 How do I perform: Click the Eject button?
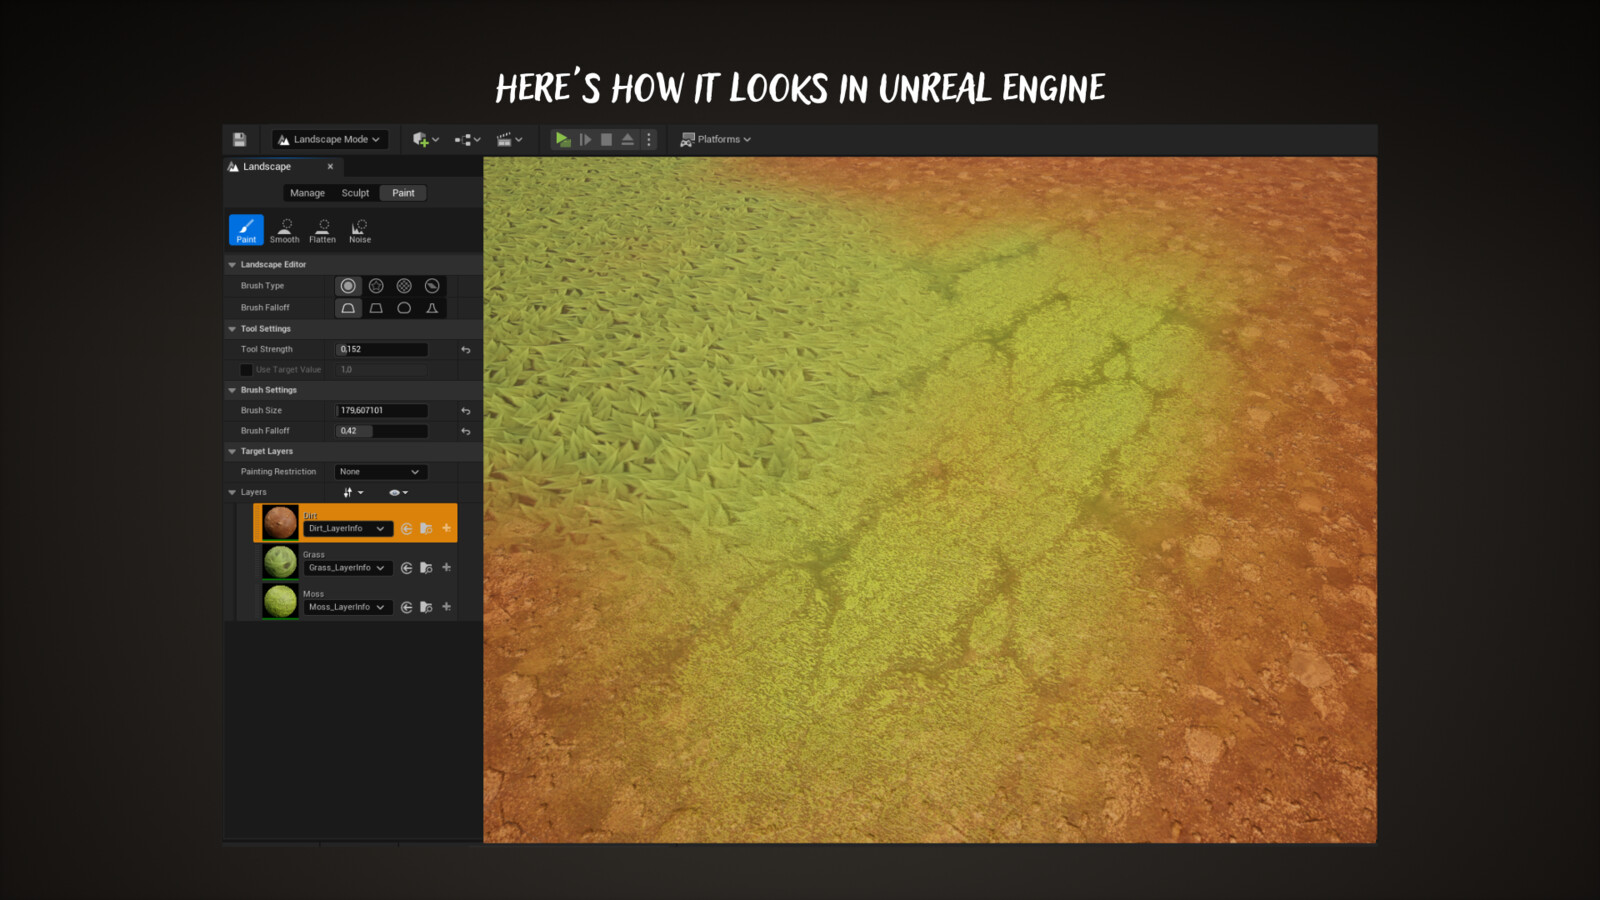[x=627, y=139]
